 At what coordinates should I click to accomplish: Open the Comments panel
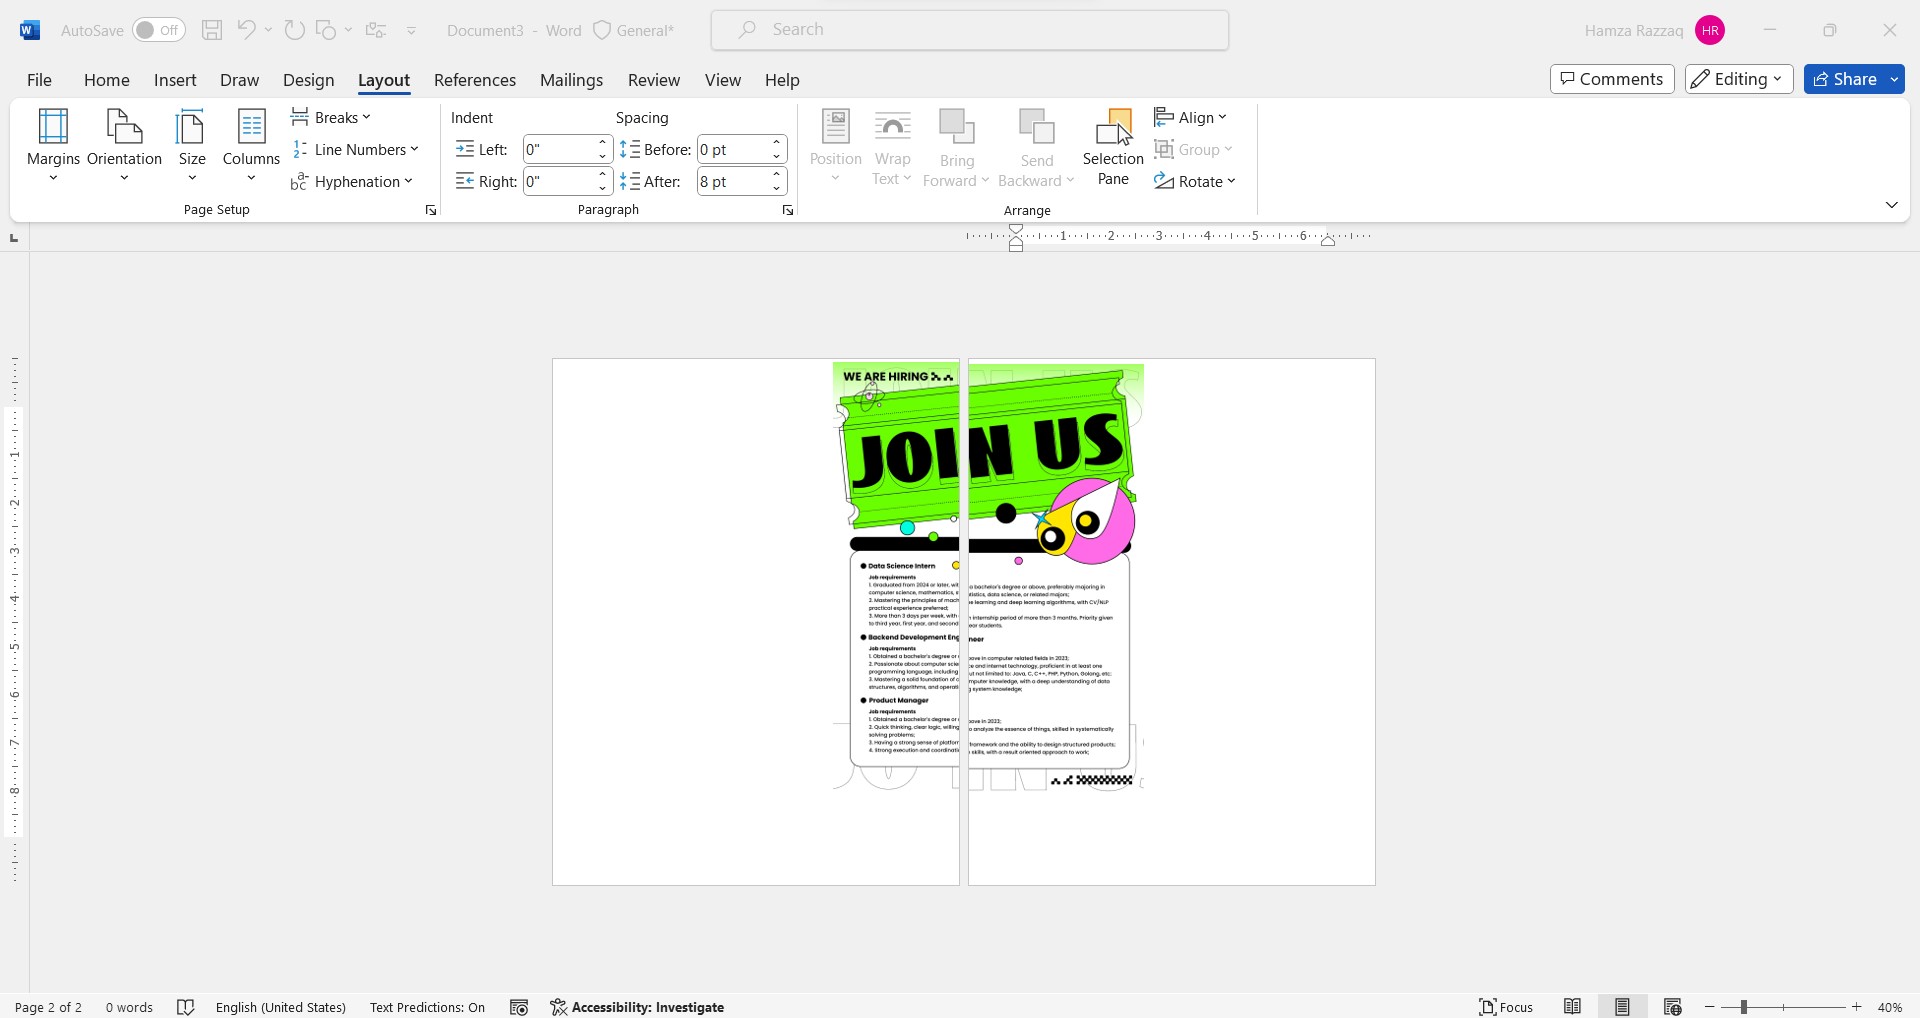(1611, 79)
